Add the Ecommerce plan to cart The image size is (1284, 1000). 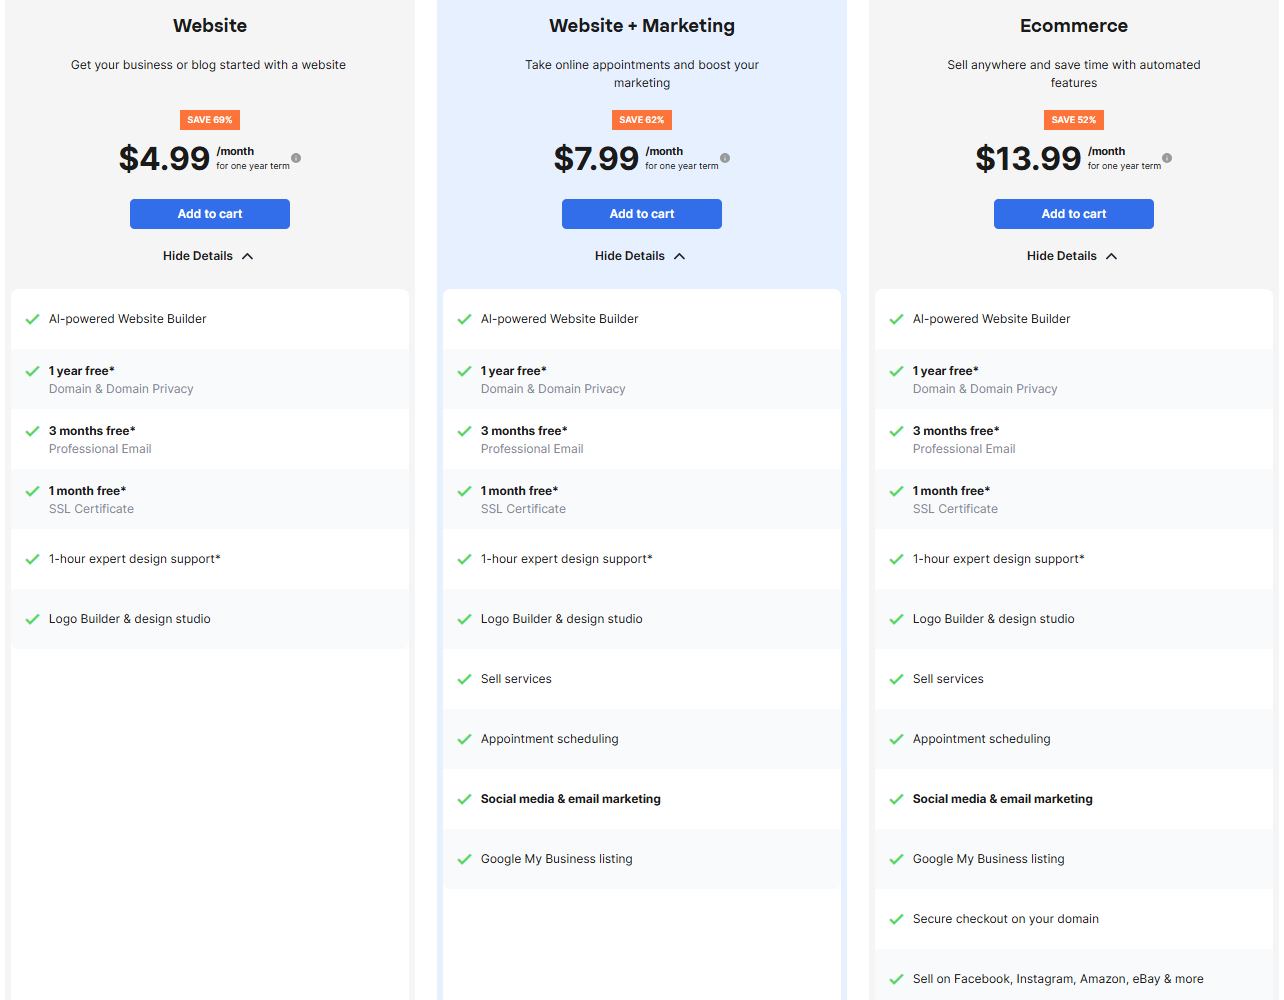click(x=1074, y=214)
